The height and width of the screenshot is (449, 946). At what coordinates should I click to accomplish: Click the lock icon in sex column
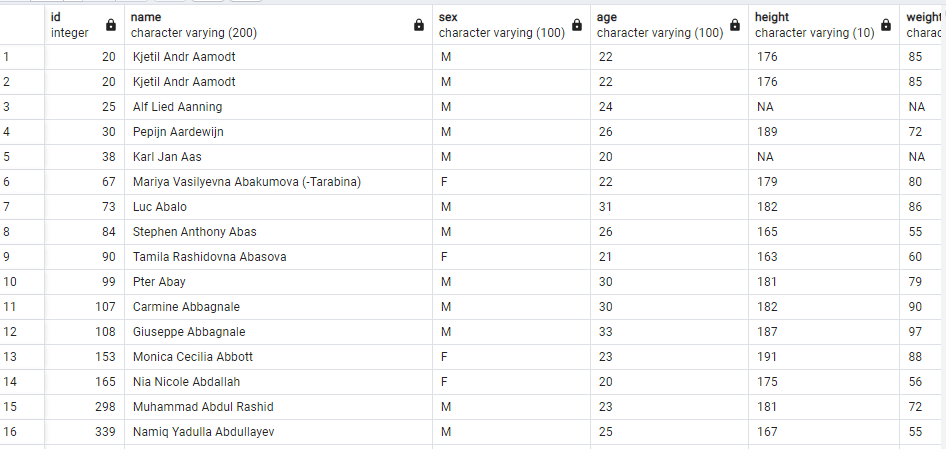pyautogui.click(x=576, y=25)
